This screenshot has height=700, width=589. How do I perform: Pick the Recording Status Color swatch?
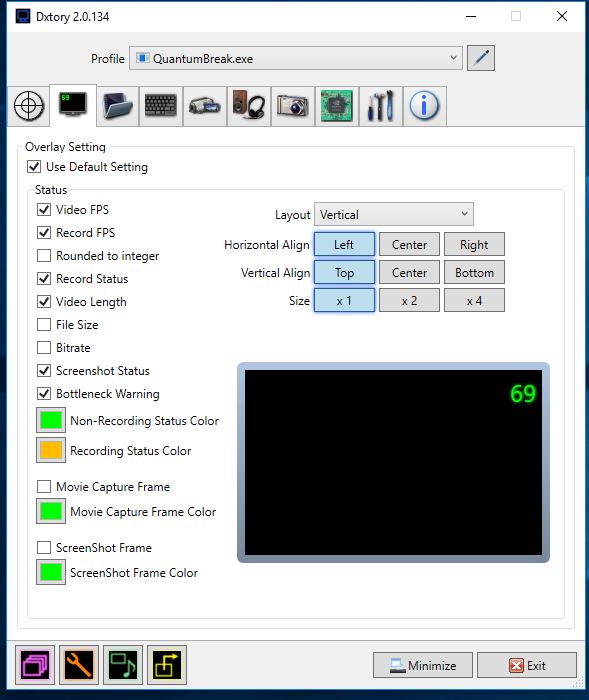pos(51,450)
